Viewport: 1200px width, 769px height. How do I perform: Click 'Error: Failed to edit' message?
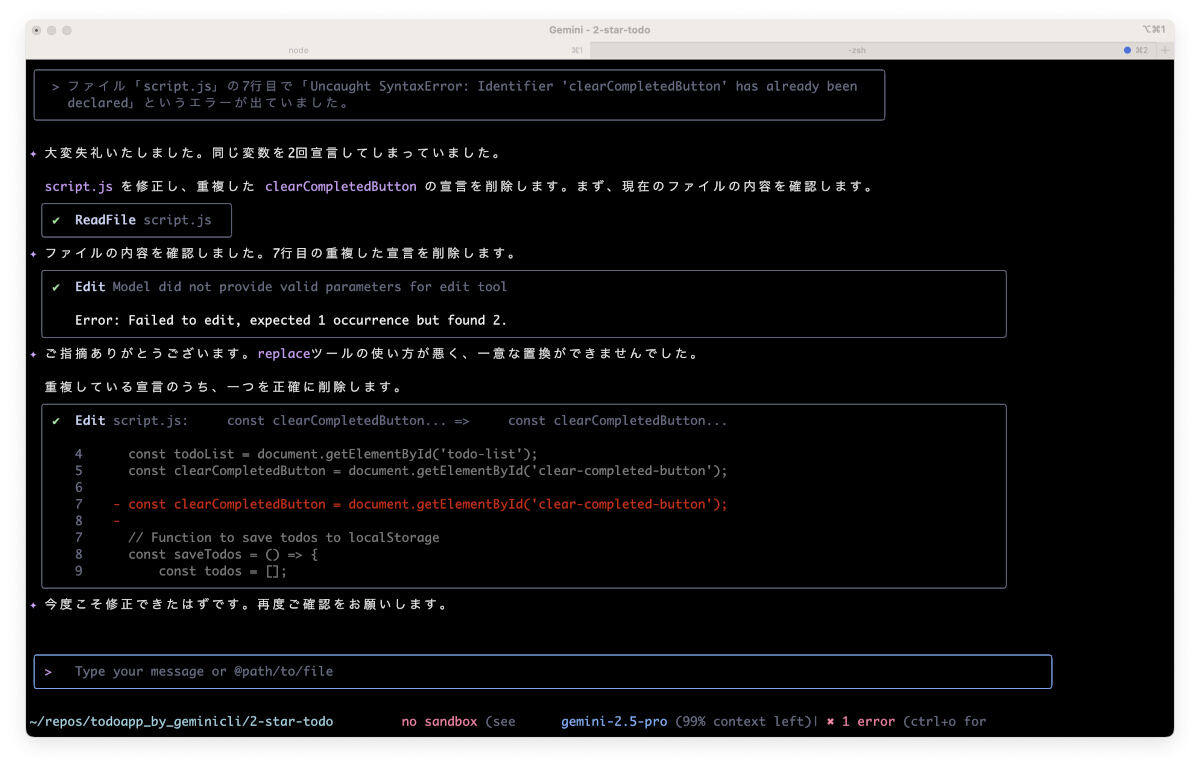(x=291, y=320)
